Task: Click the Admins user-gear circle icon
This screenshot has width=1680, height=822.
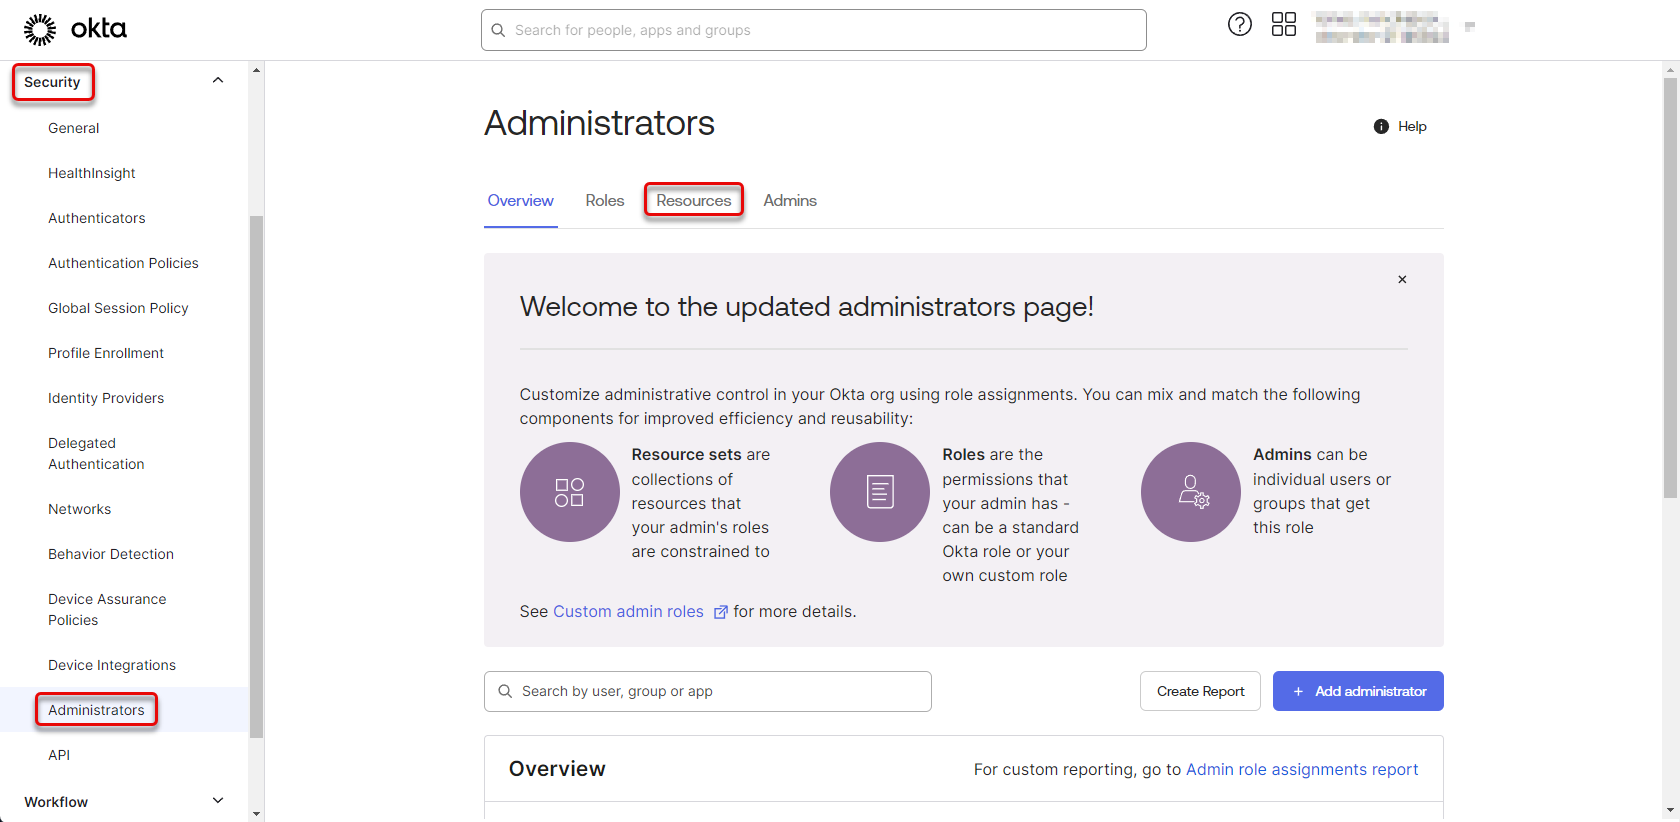Action: tap(1191, 492)
